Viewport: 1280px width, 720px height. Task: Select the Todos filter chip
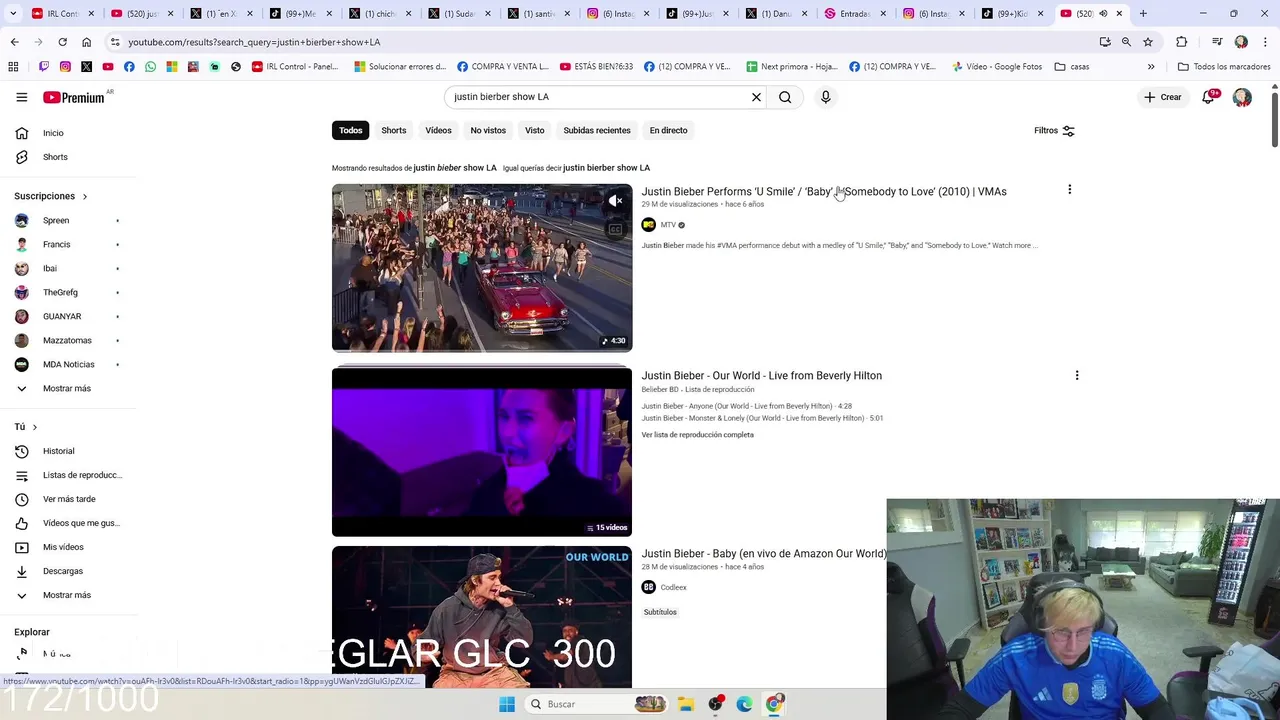click(351, 130)
